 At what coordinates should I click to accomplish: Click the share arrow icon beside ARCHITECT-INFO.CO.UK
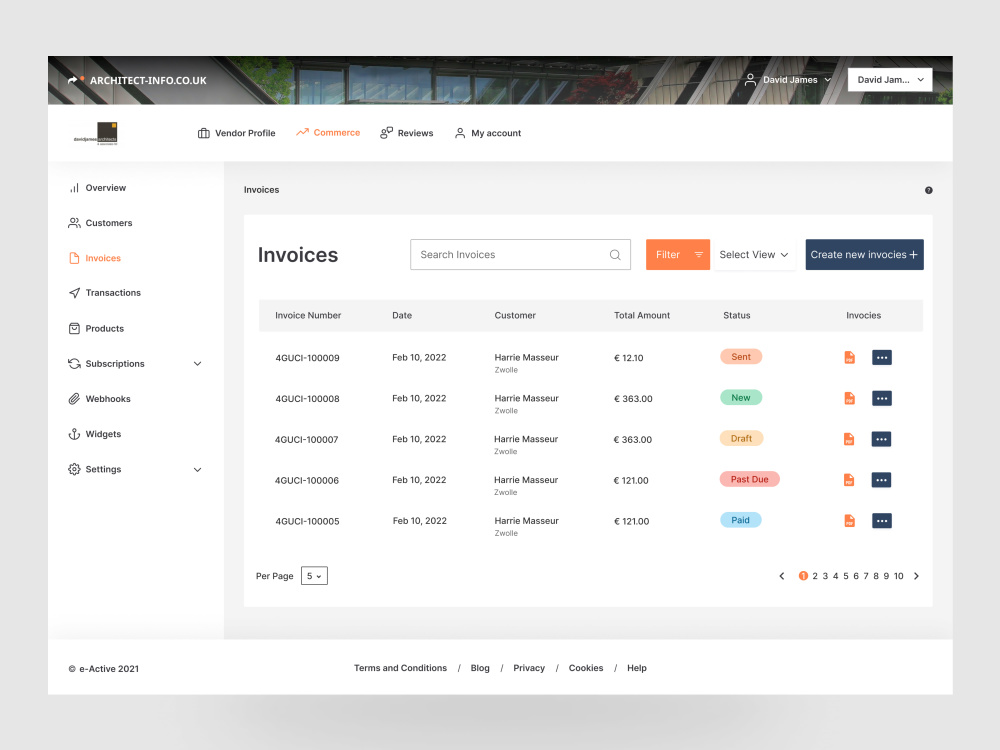pos(74,80)
